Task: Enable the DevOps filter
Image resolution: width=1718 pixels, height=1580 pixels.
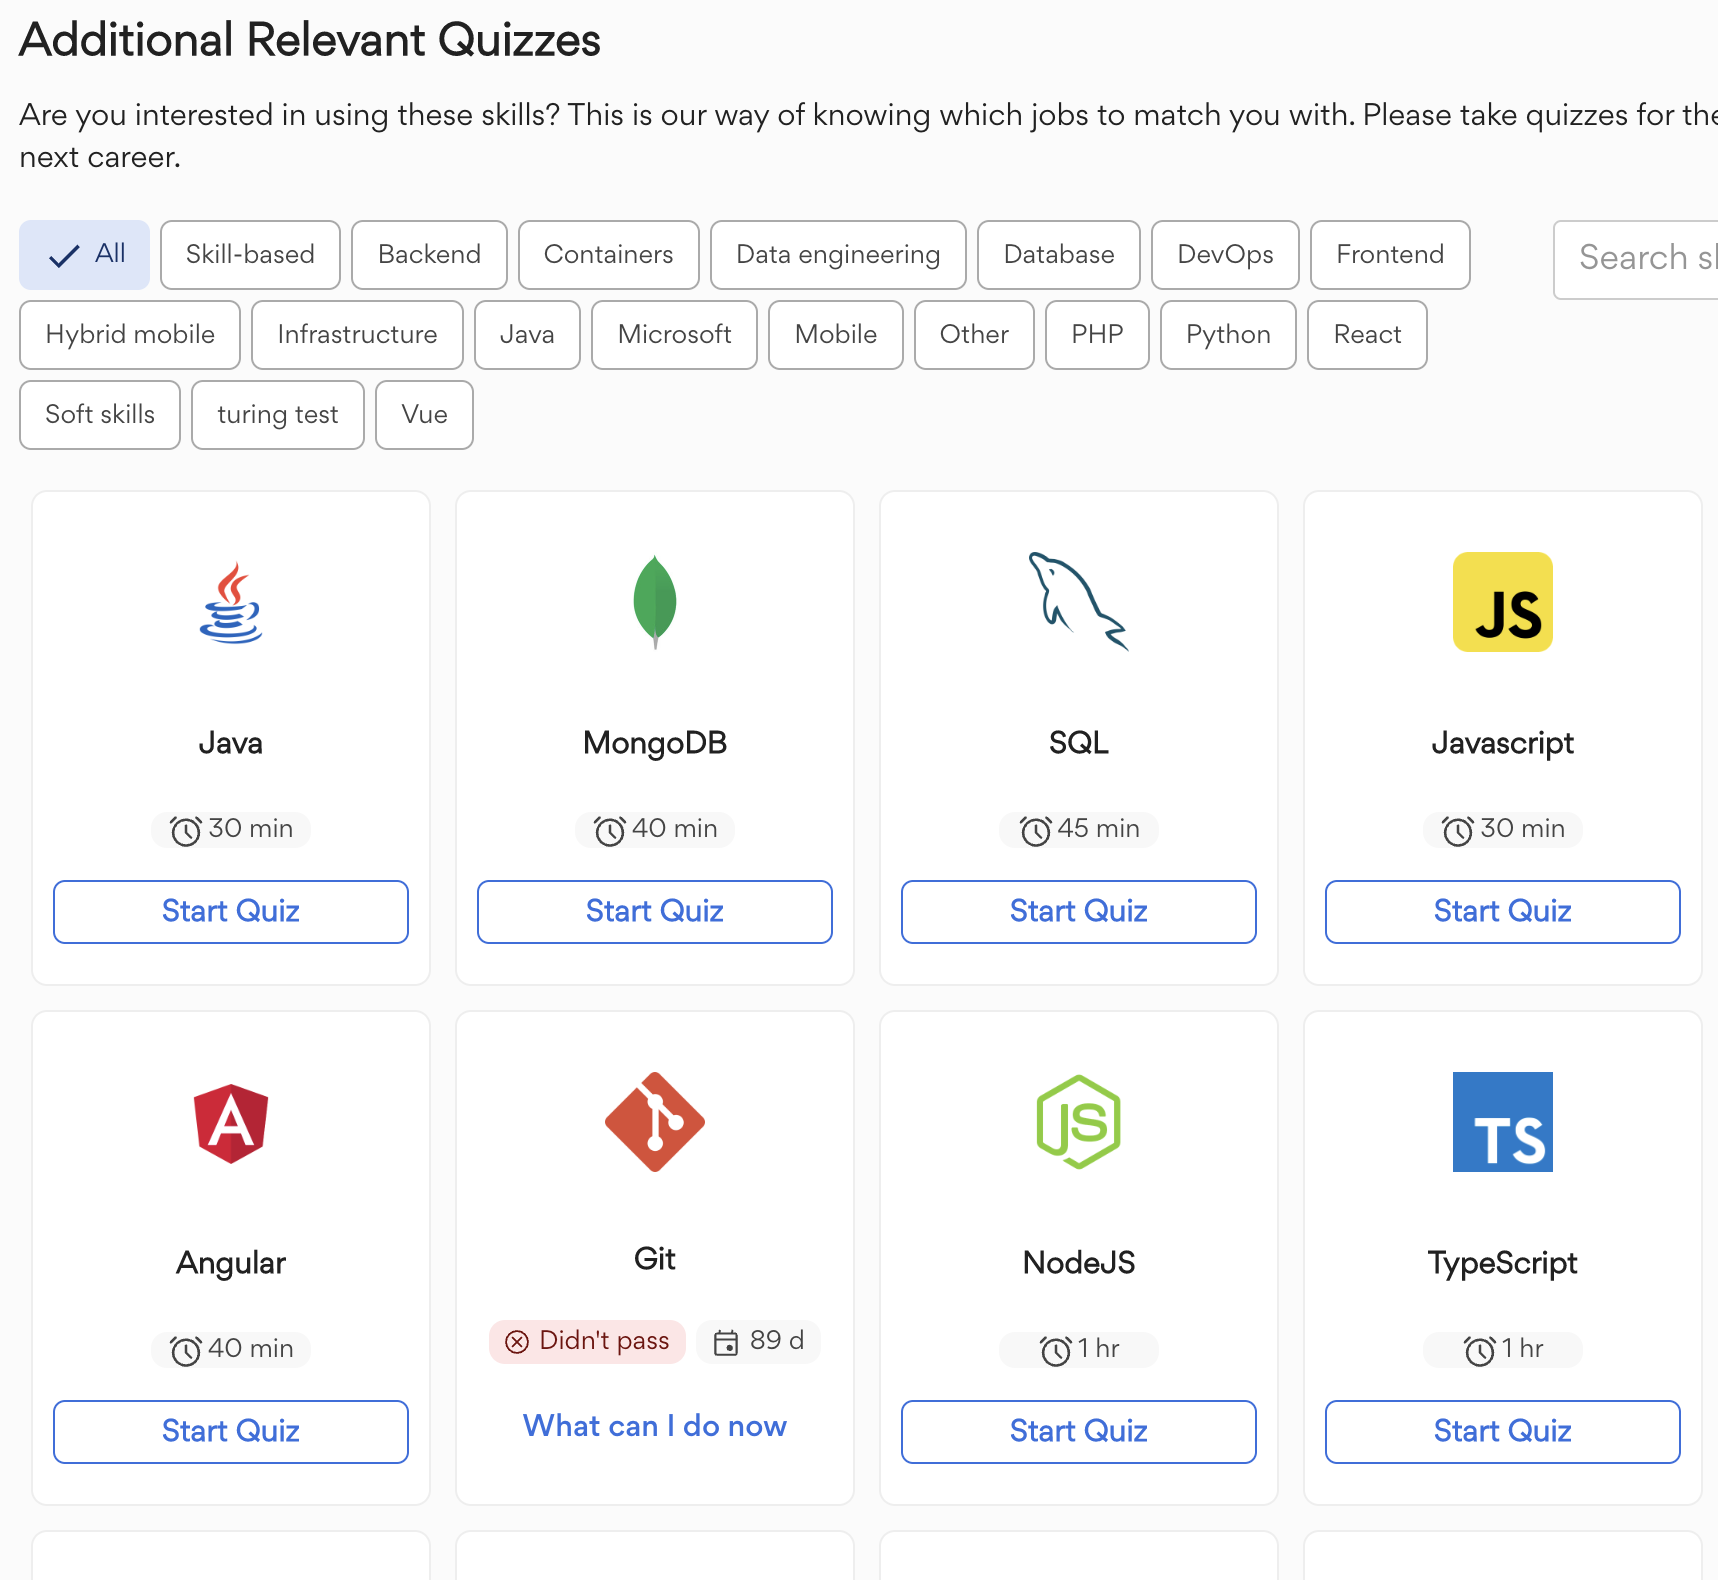Action: click(1225, 255)
